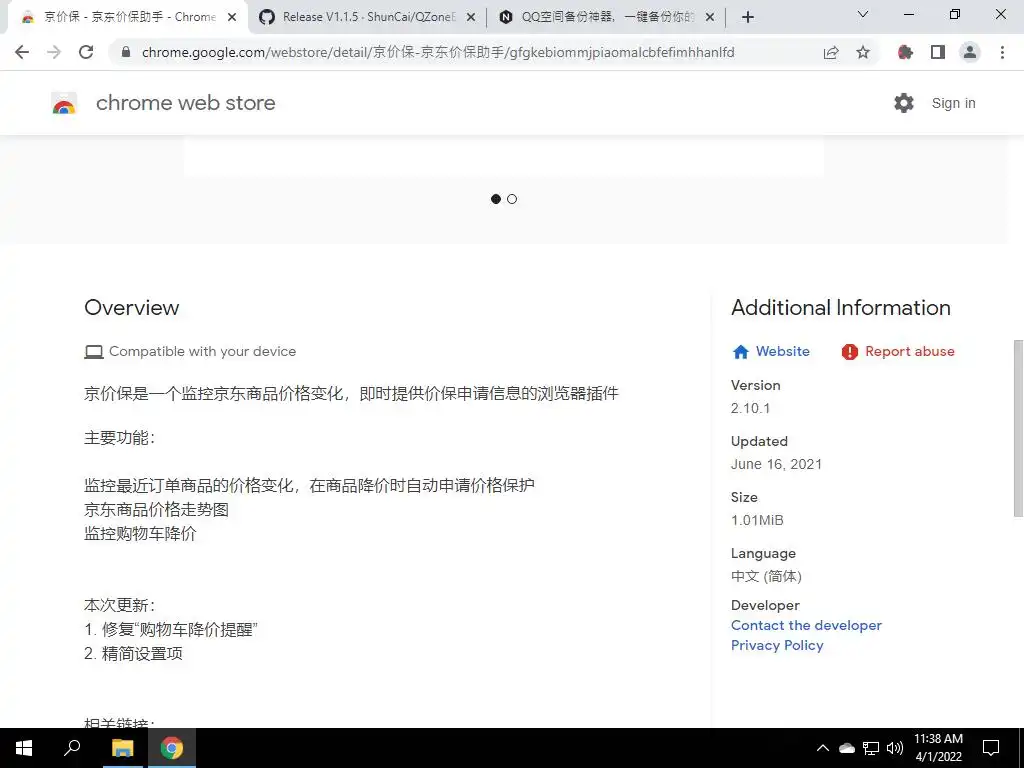Screen dimensions: 1024x768
Task: Open the extension Website link
Action: (782, 351)
